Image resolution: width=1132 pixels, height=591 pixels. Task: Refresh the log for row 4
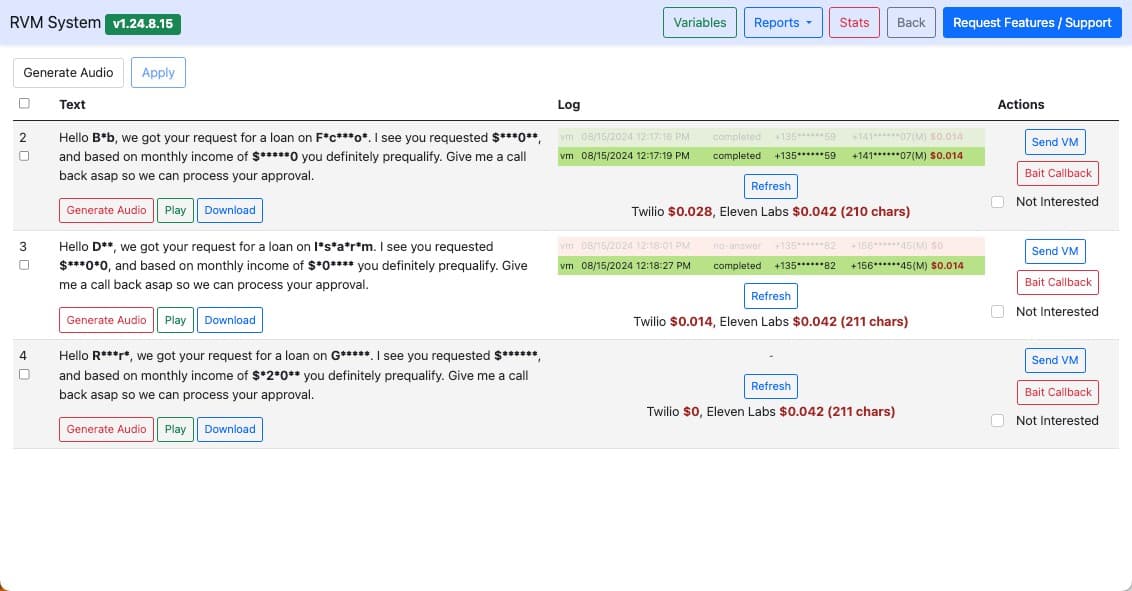(x=771, y=386)
